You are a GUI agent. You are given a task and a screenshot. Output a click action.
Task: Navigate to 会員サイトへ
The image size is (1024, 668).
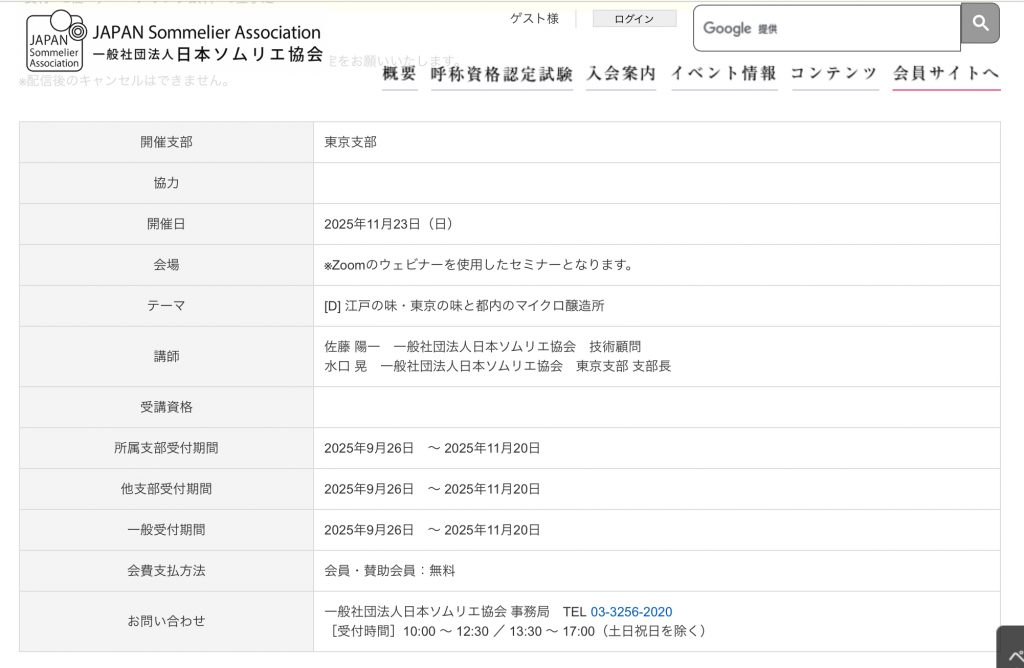click(x=946, y=73)
